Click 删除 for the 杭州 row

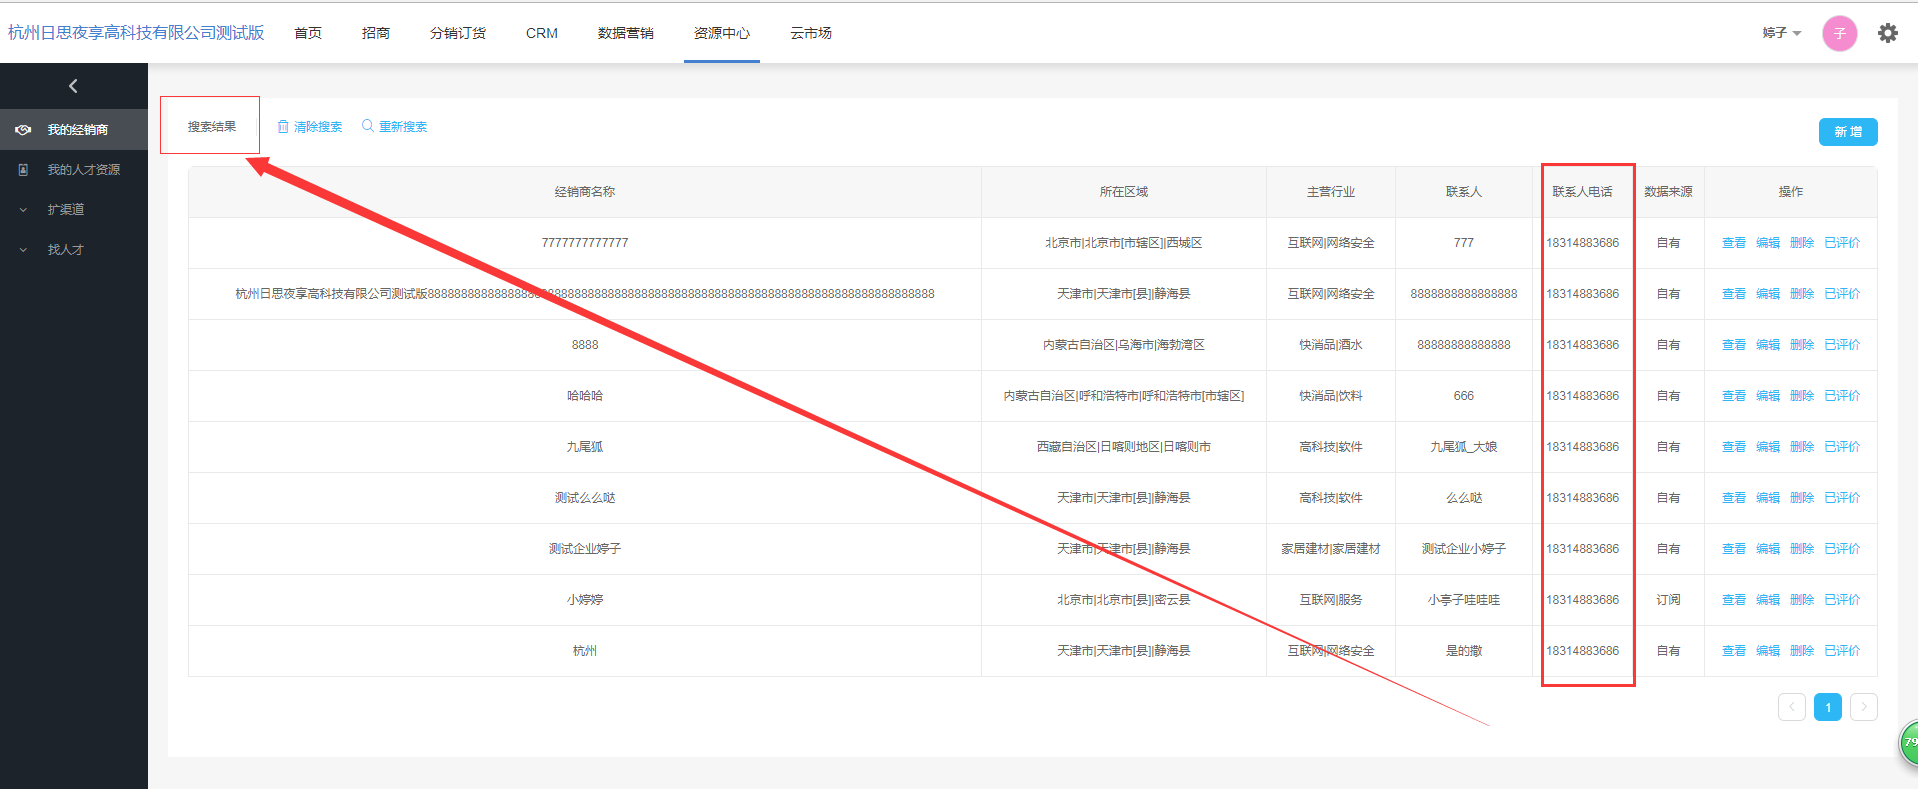coord(1801,651)
